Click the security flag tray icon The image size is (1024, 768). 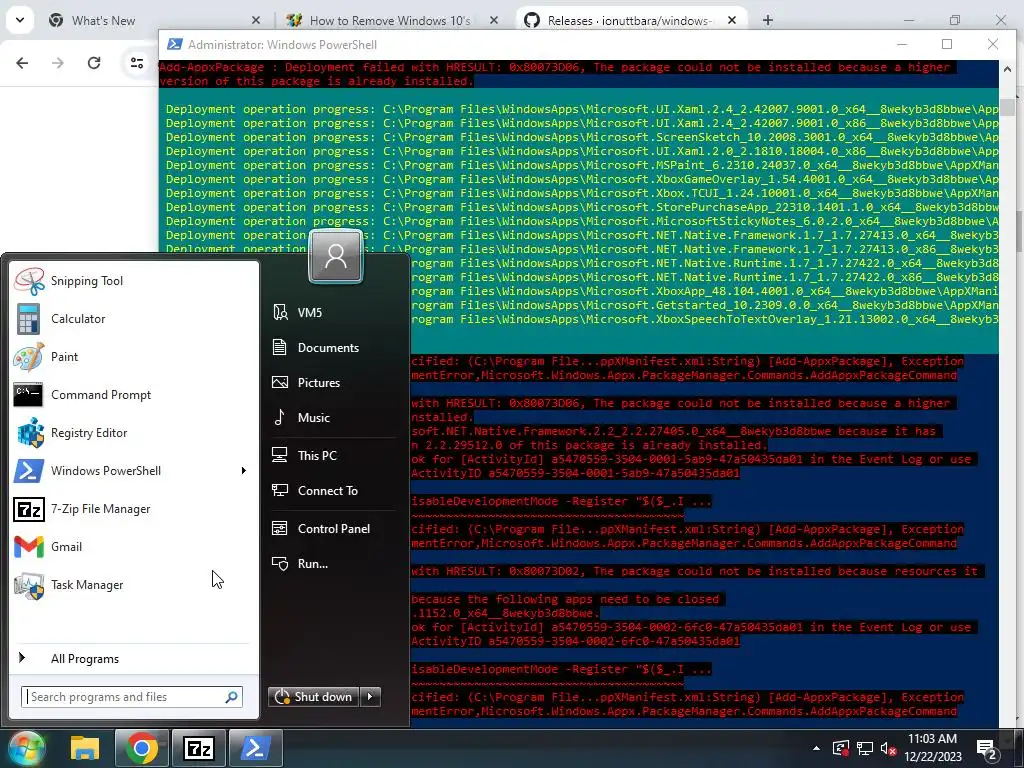pyautogui.click(x=840, y=748)
